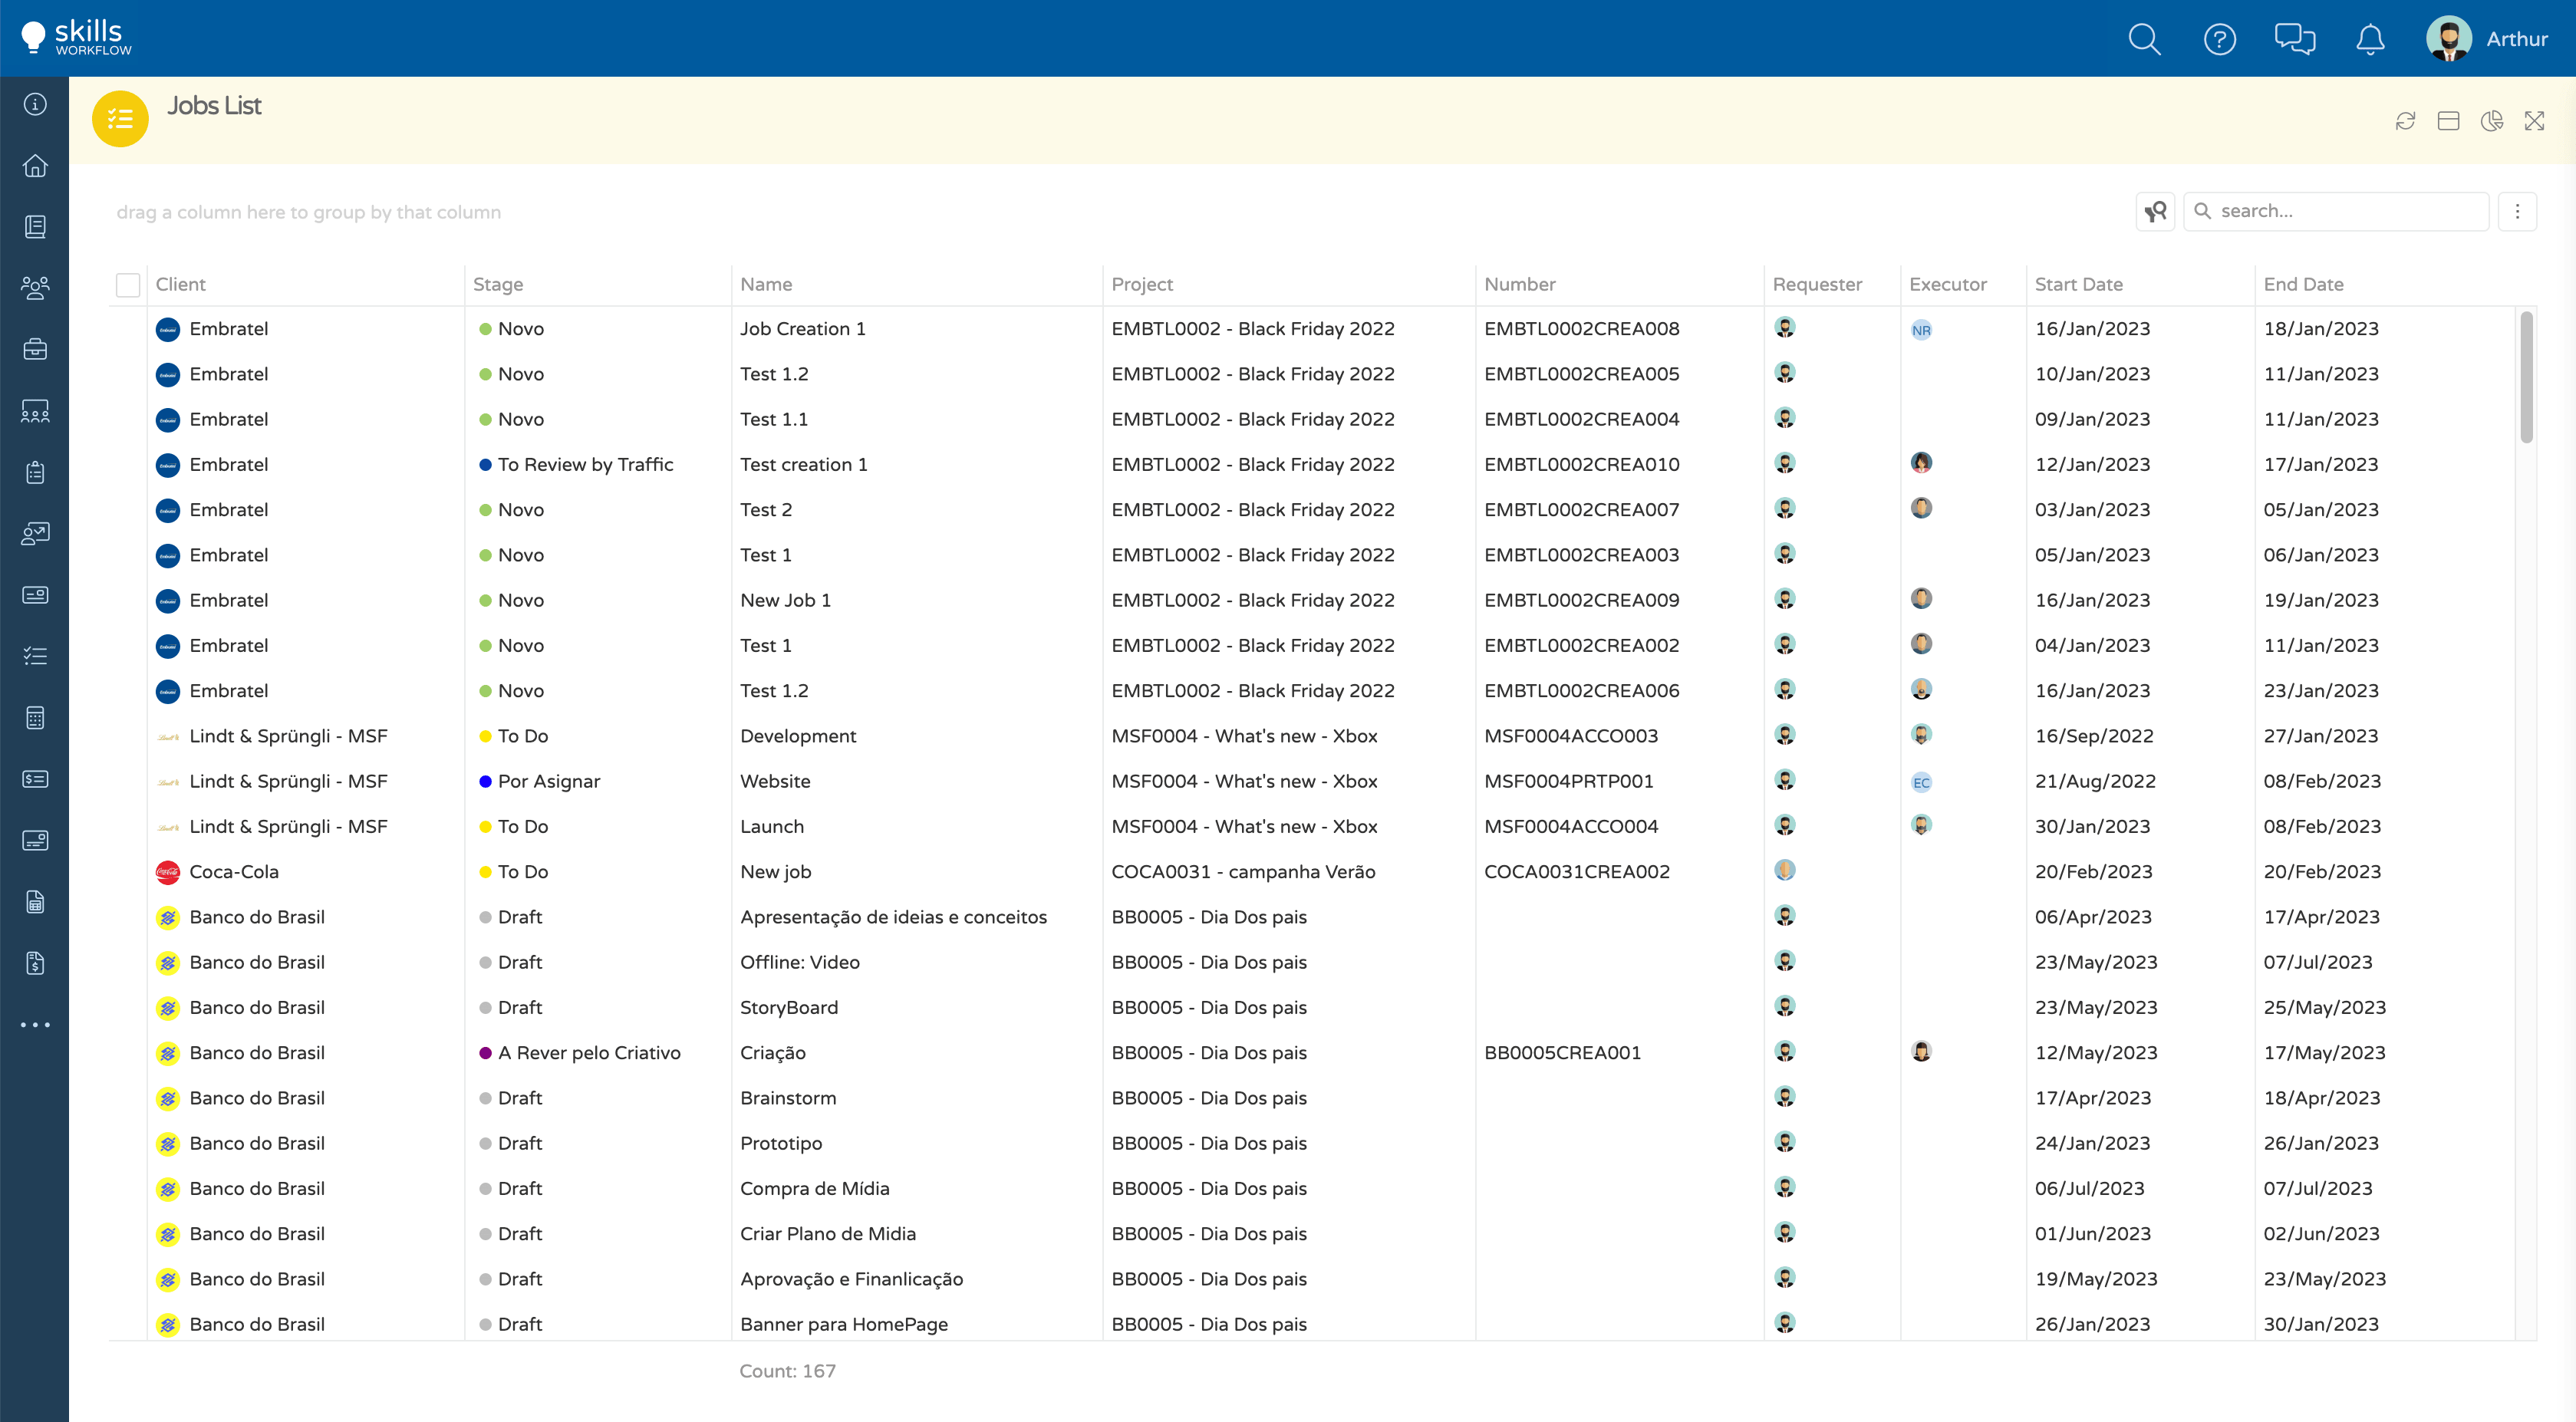Select the 'Job Creation 1' job name

[802, 329]
